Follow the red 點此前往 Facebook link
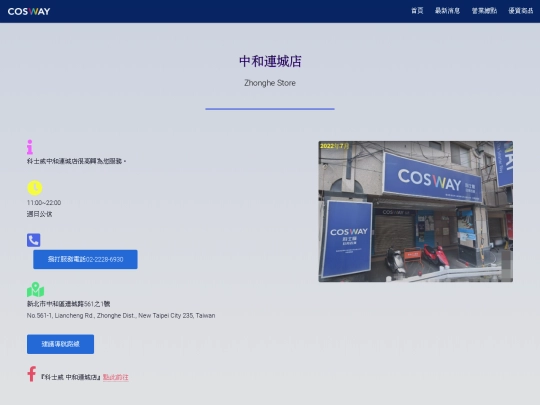The height and width of the screenshot is (405, 540). click(x=116, y=377)
